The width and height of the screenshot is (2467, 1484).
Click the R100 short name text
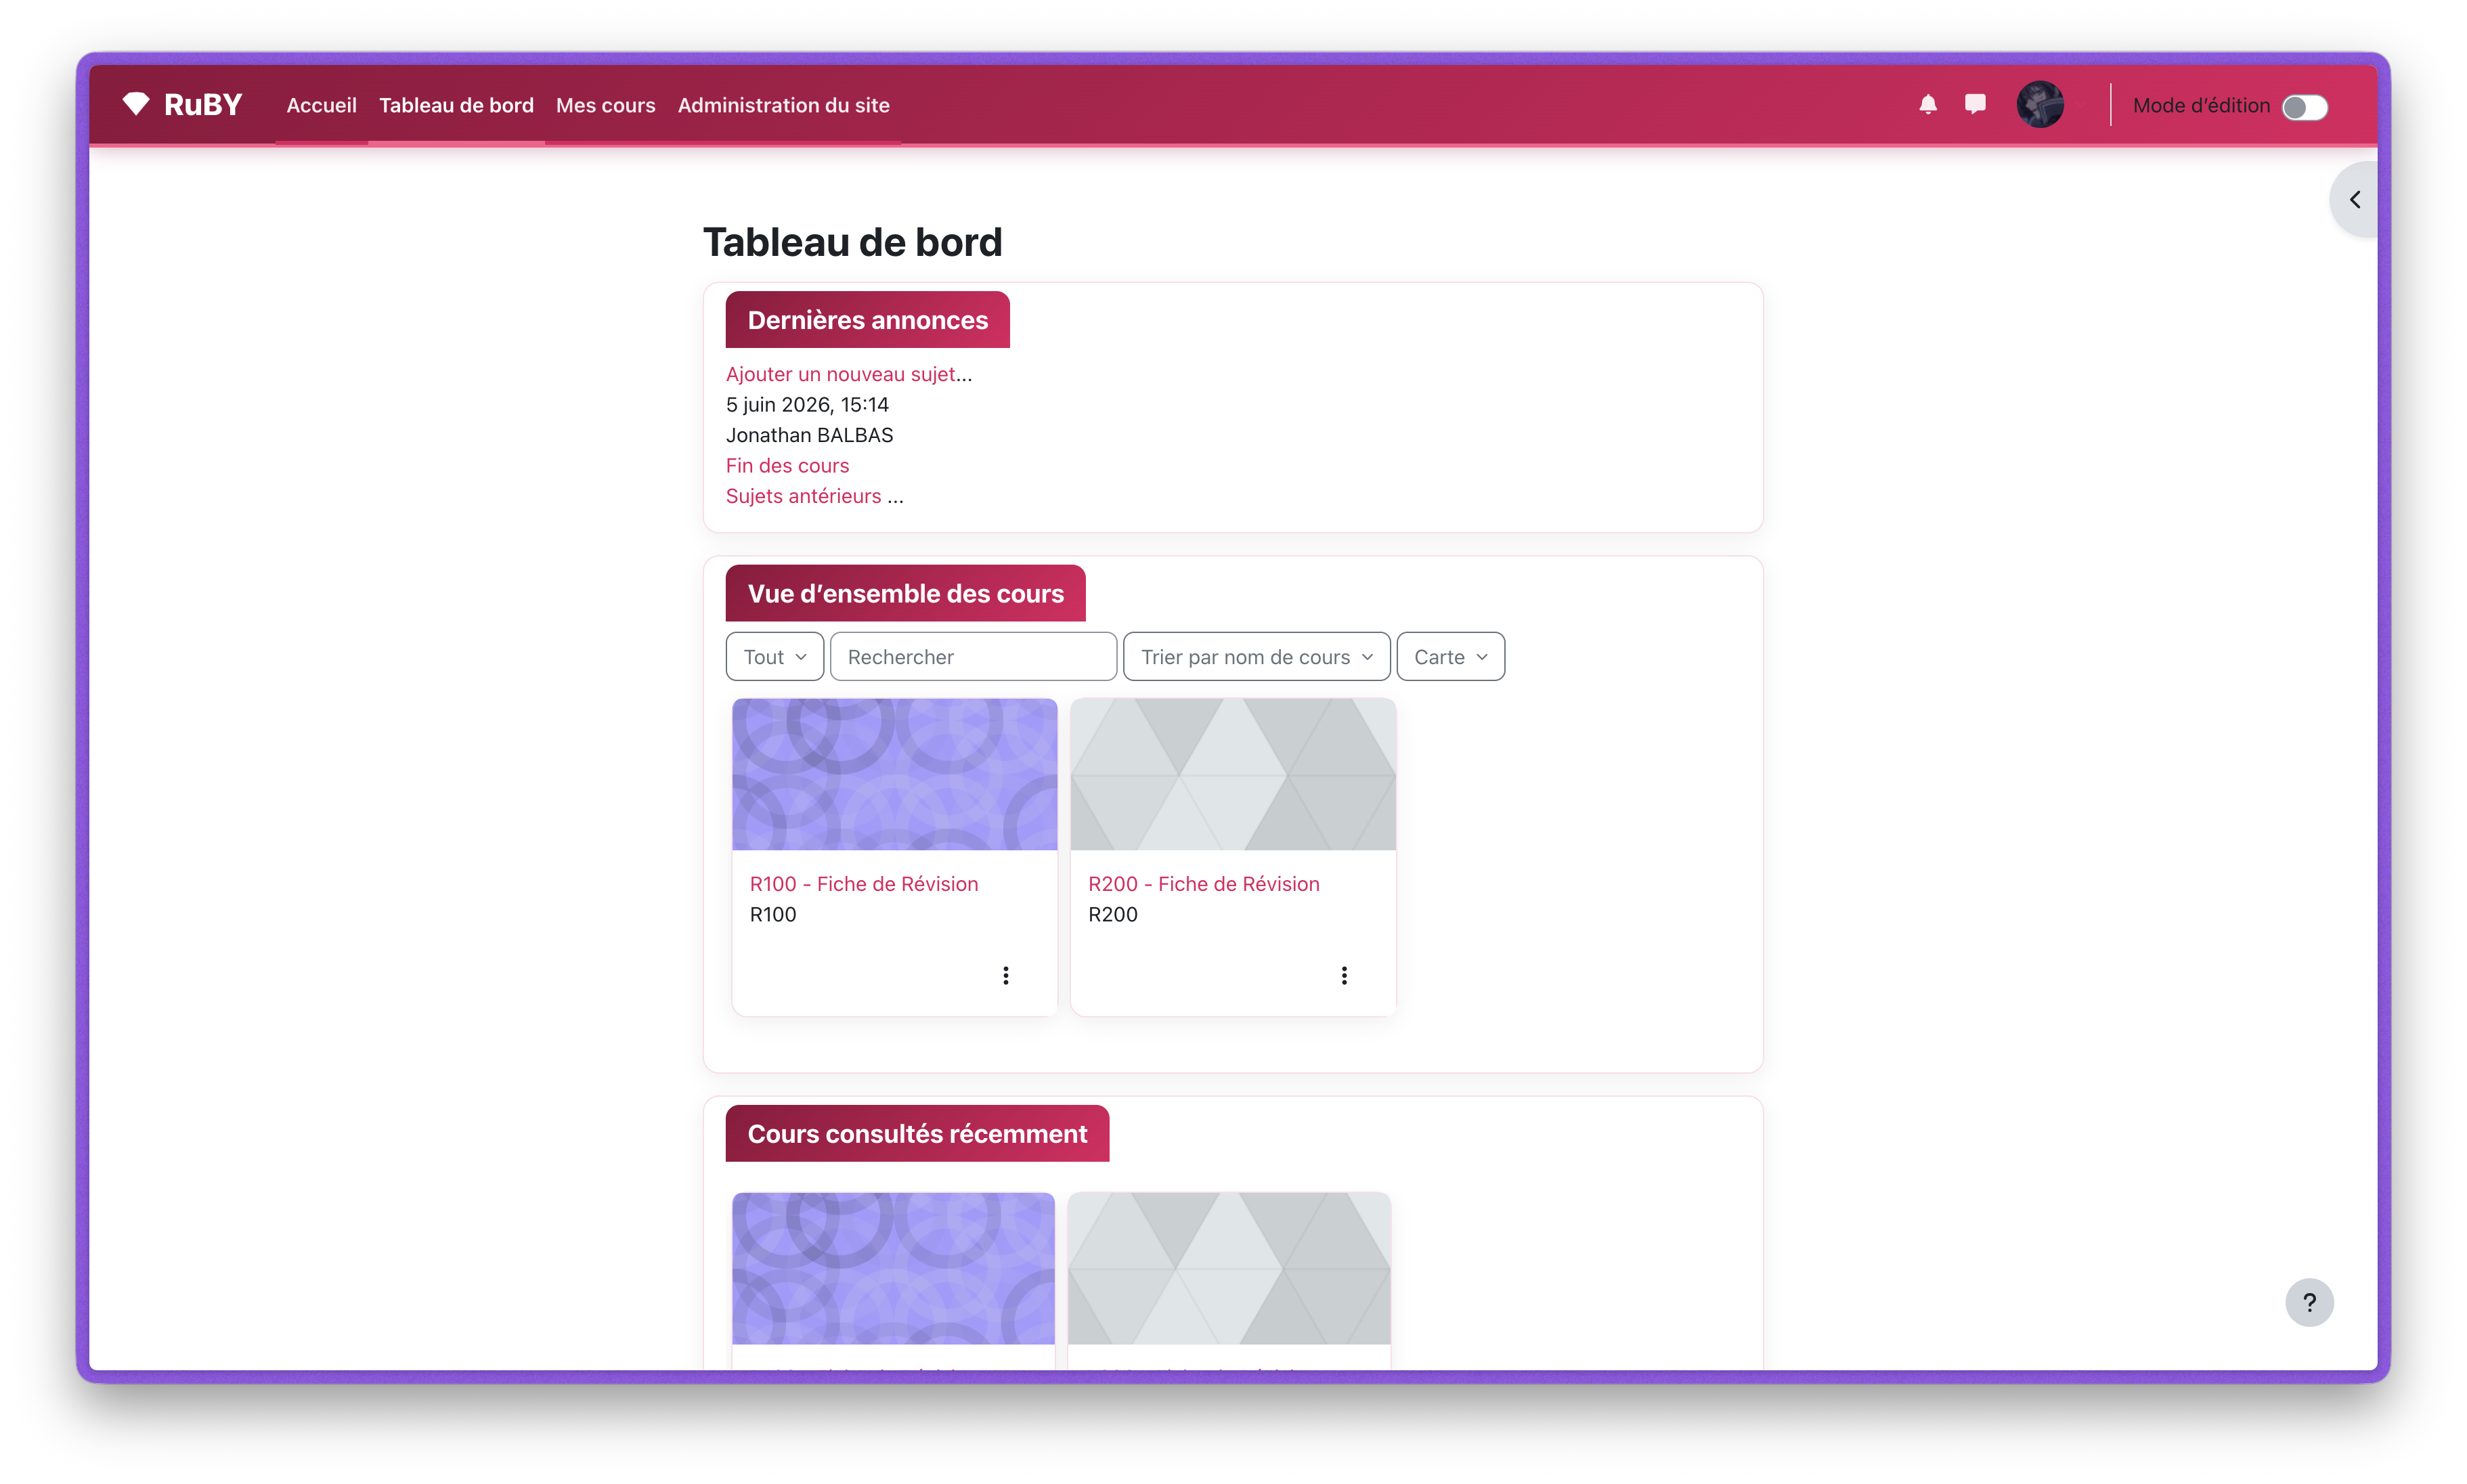[773, 914]
